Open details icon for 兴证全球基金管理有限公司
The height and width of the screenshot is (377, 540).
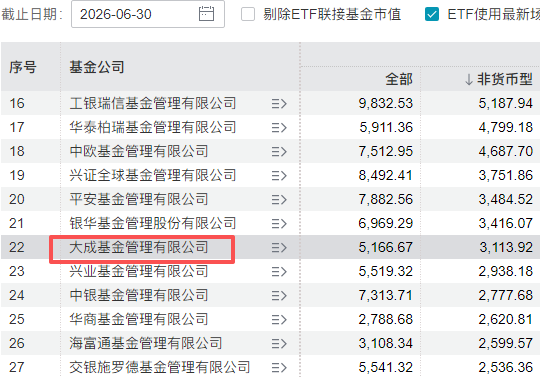pos(279,176)
